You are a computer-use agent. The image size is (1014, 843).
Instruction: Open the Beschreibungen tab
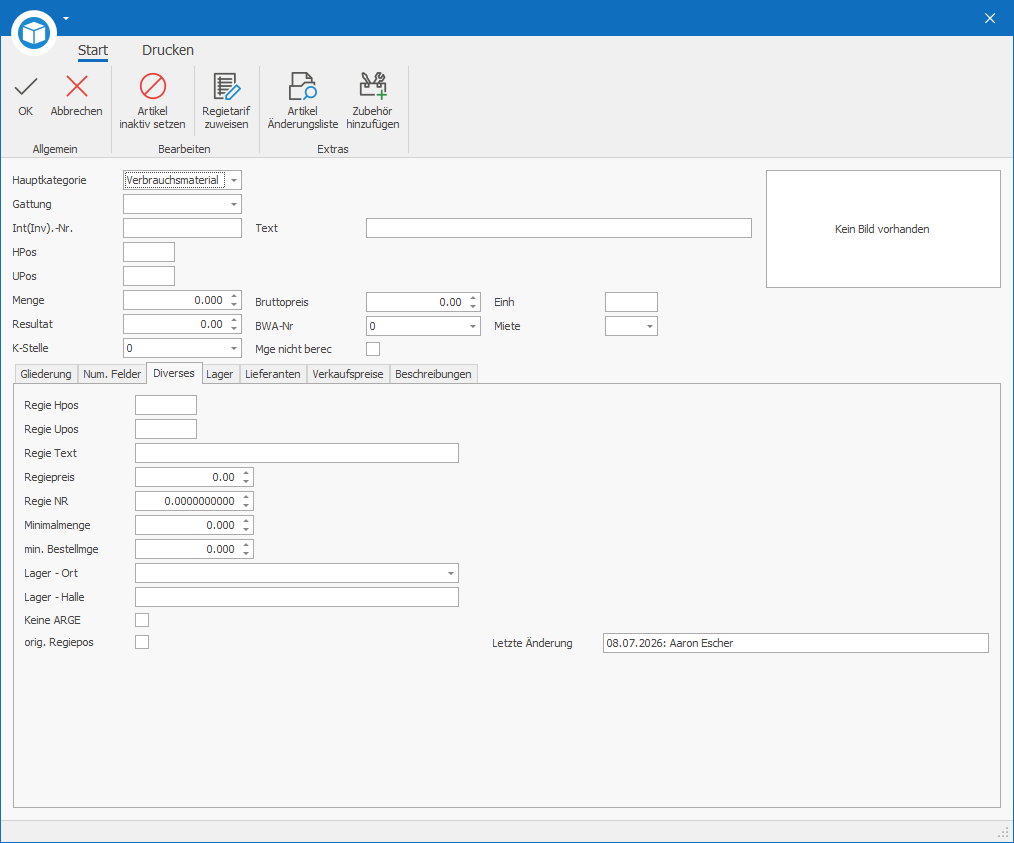[x=433, y=374]
